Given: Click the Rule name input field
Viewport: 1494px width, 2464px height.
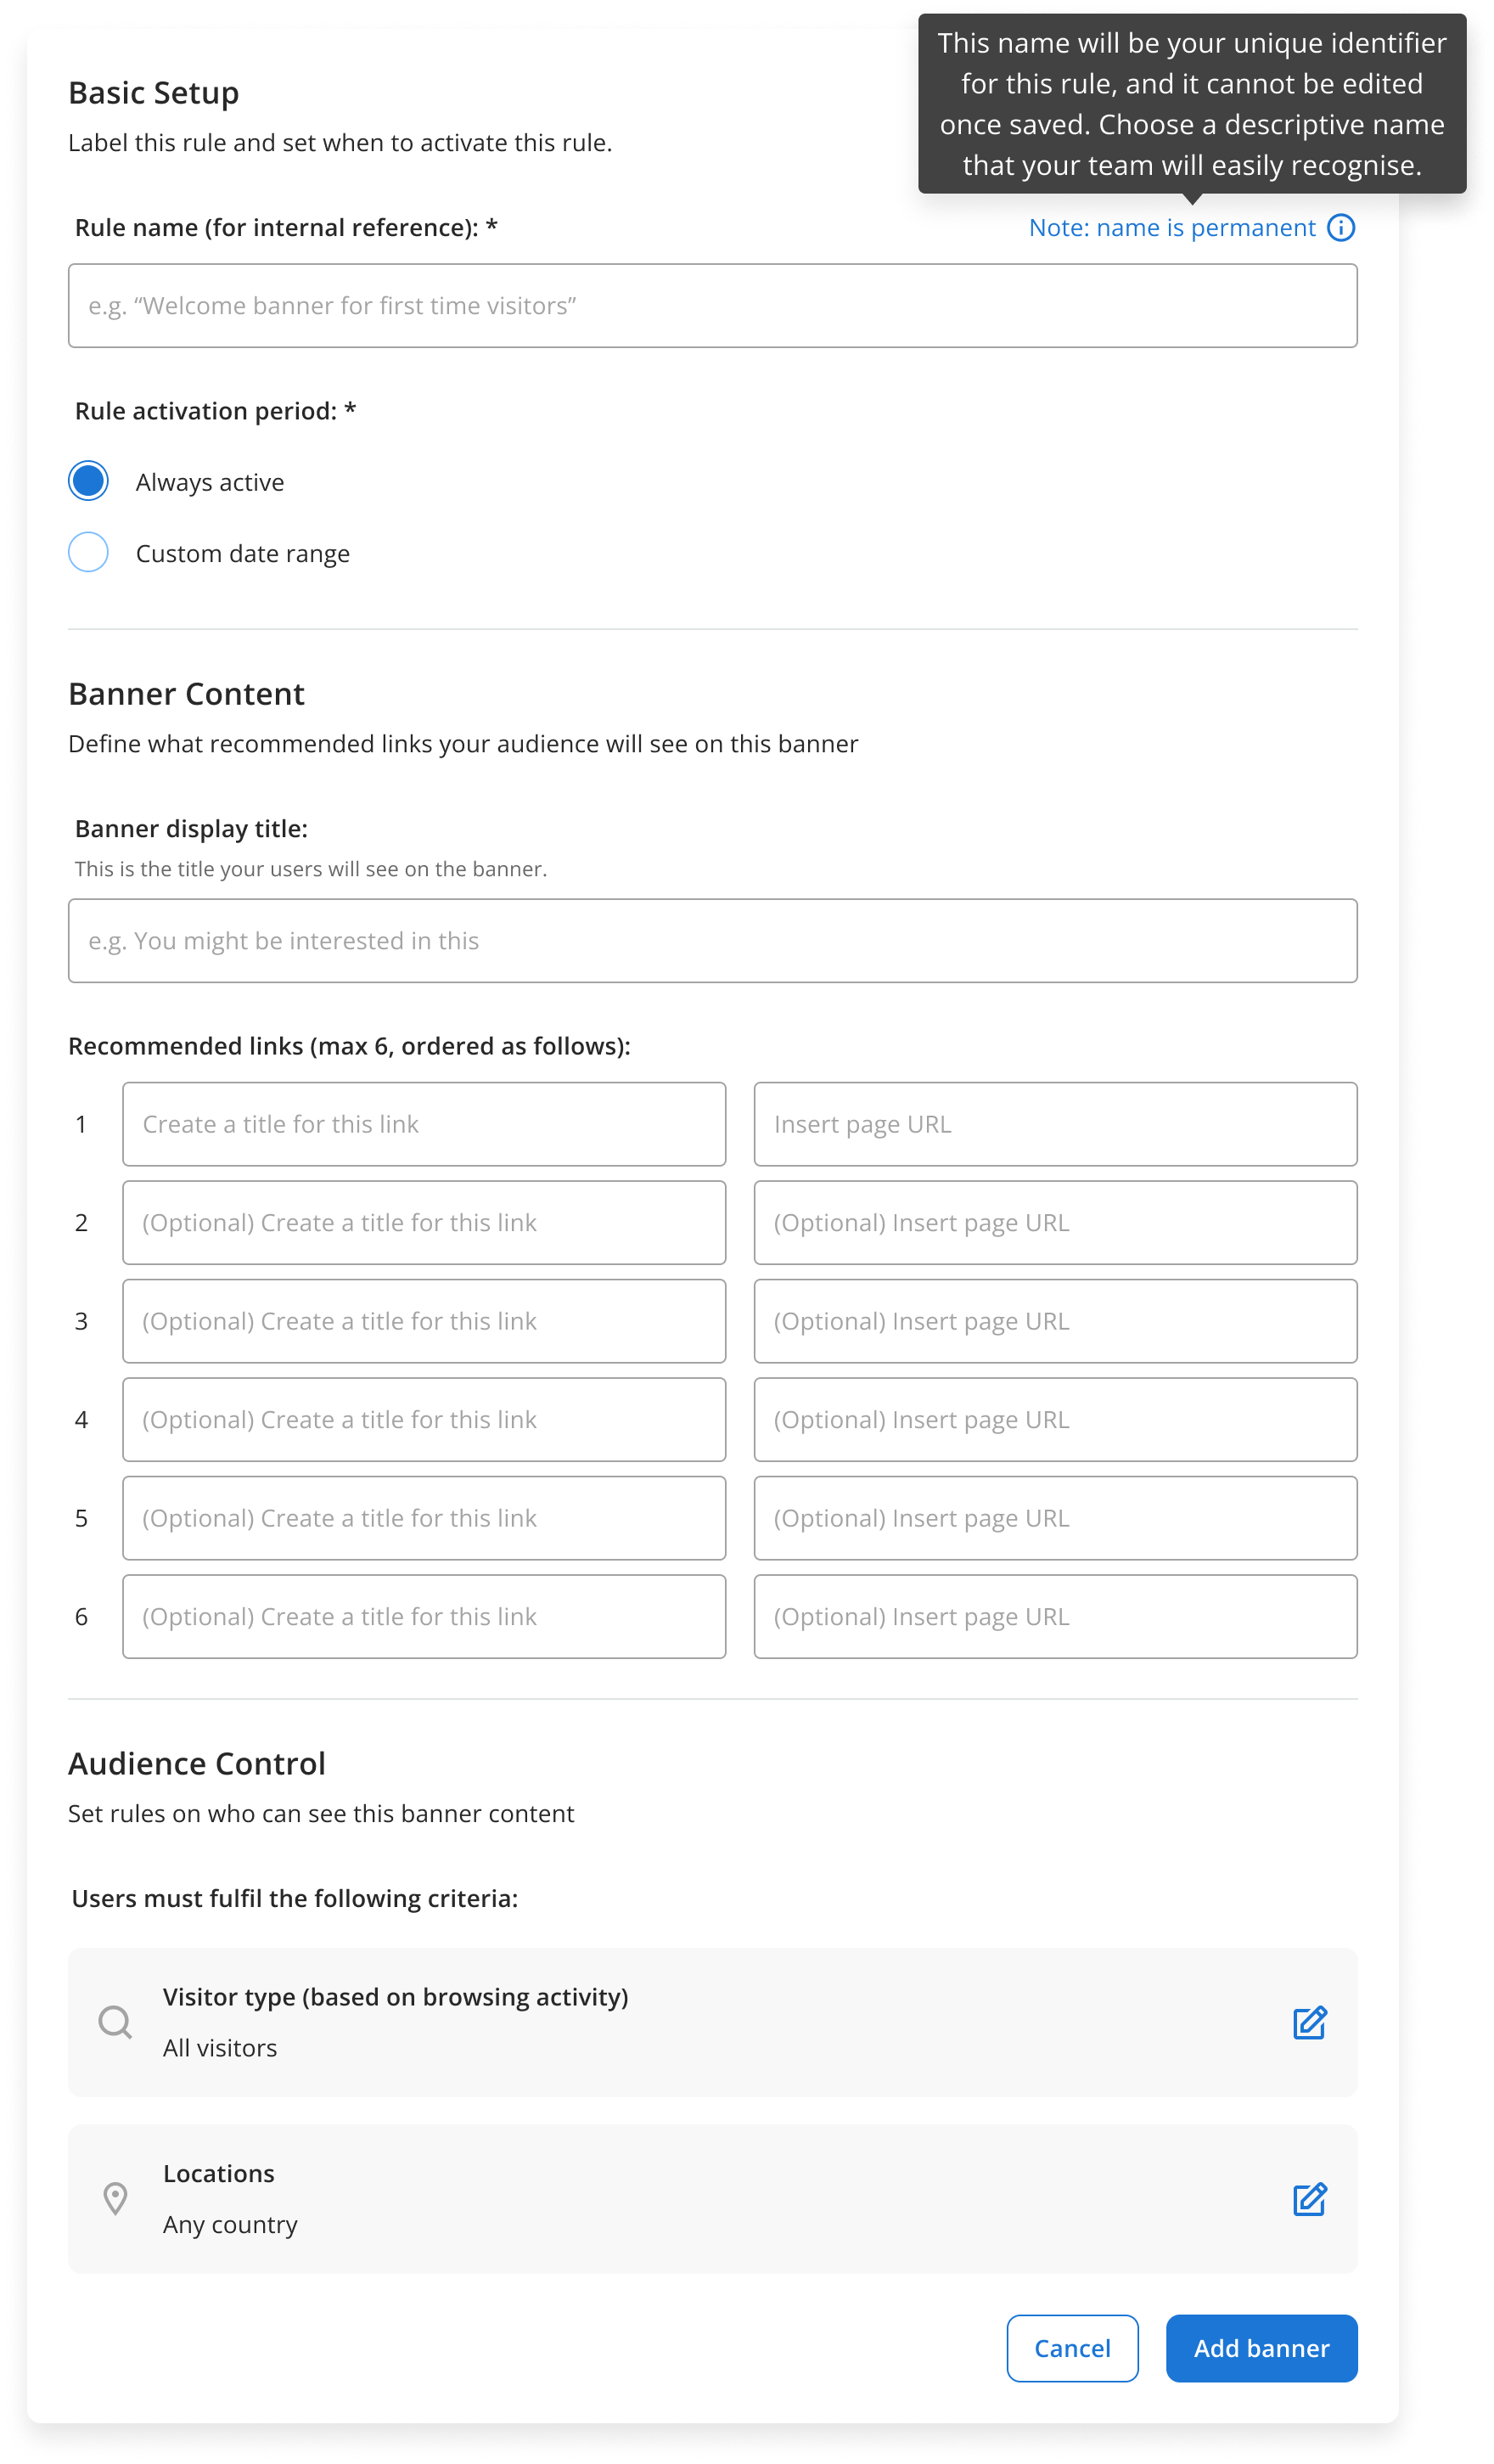Looking at the screenshot, I should [x=712, y=305].
